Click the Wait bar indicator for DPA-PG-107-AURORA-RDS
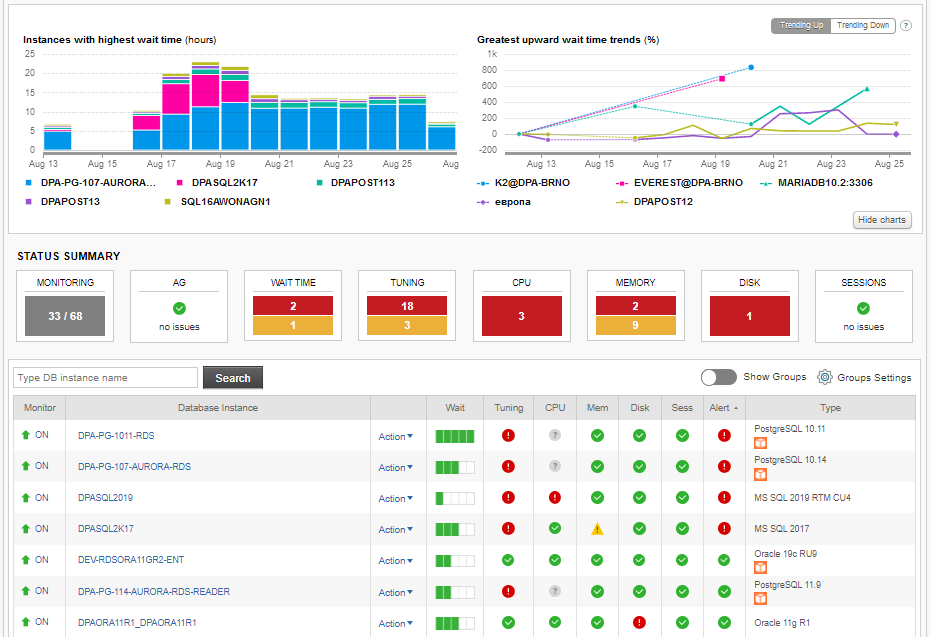 [455, 467]
